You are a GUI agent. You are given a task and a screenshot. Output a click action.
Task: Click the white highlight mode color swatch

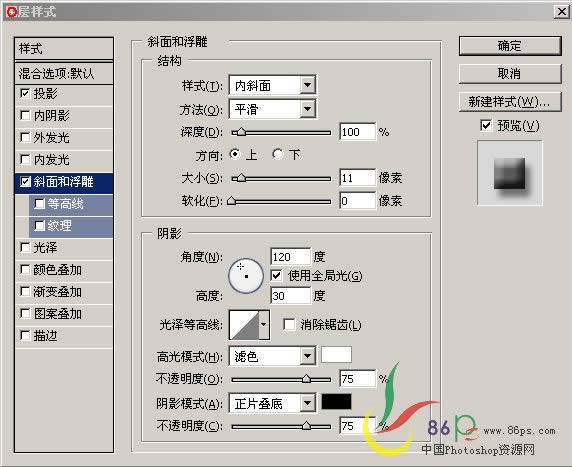pyautogui.click(x=336, y=355)
